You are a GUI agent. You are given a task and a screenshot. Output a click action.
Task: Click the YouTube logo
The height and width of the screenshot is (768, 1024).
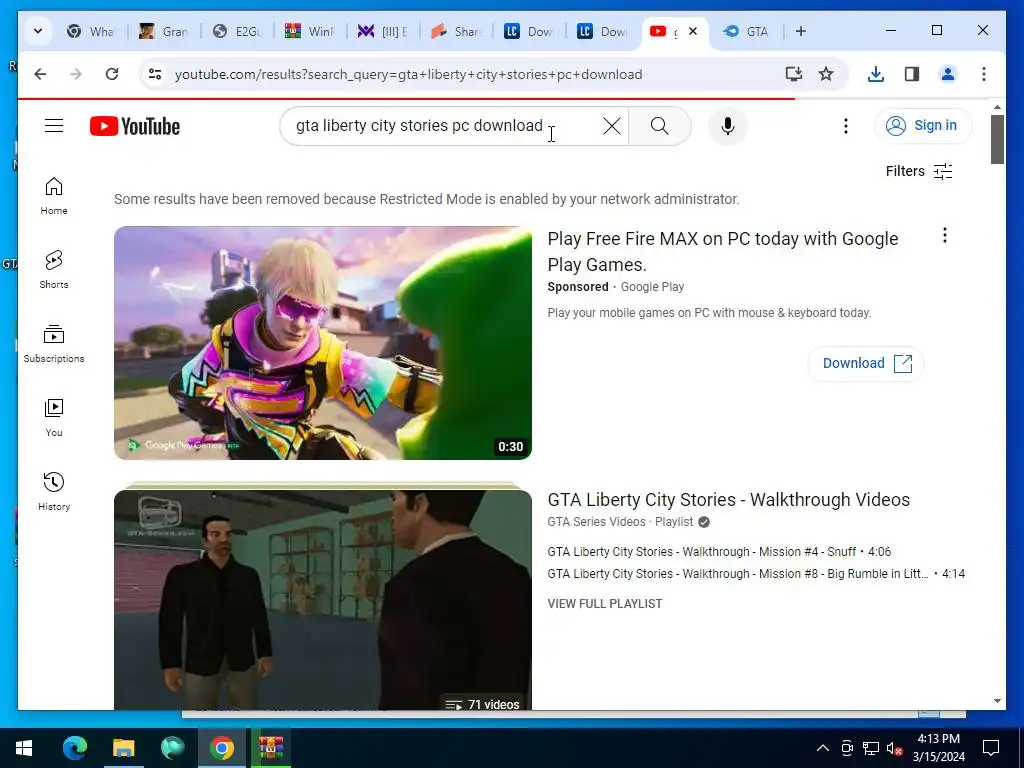135,126
